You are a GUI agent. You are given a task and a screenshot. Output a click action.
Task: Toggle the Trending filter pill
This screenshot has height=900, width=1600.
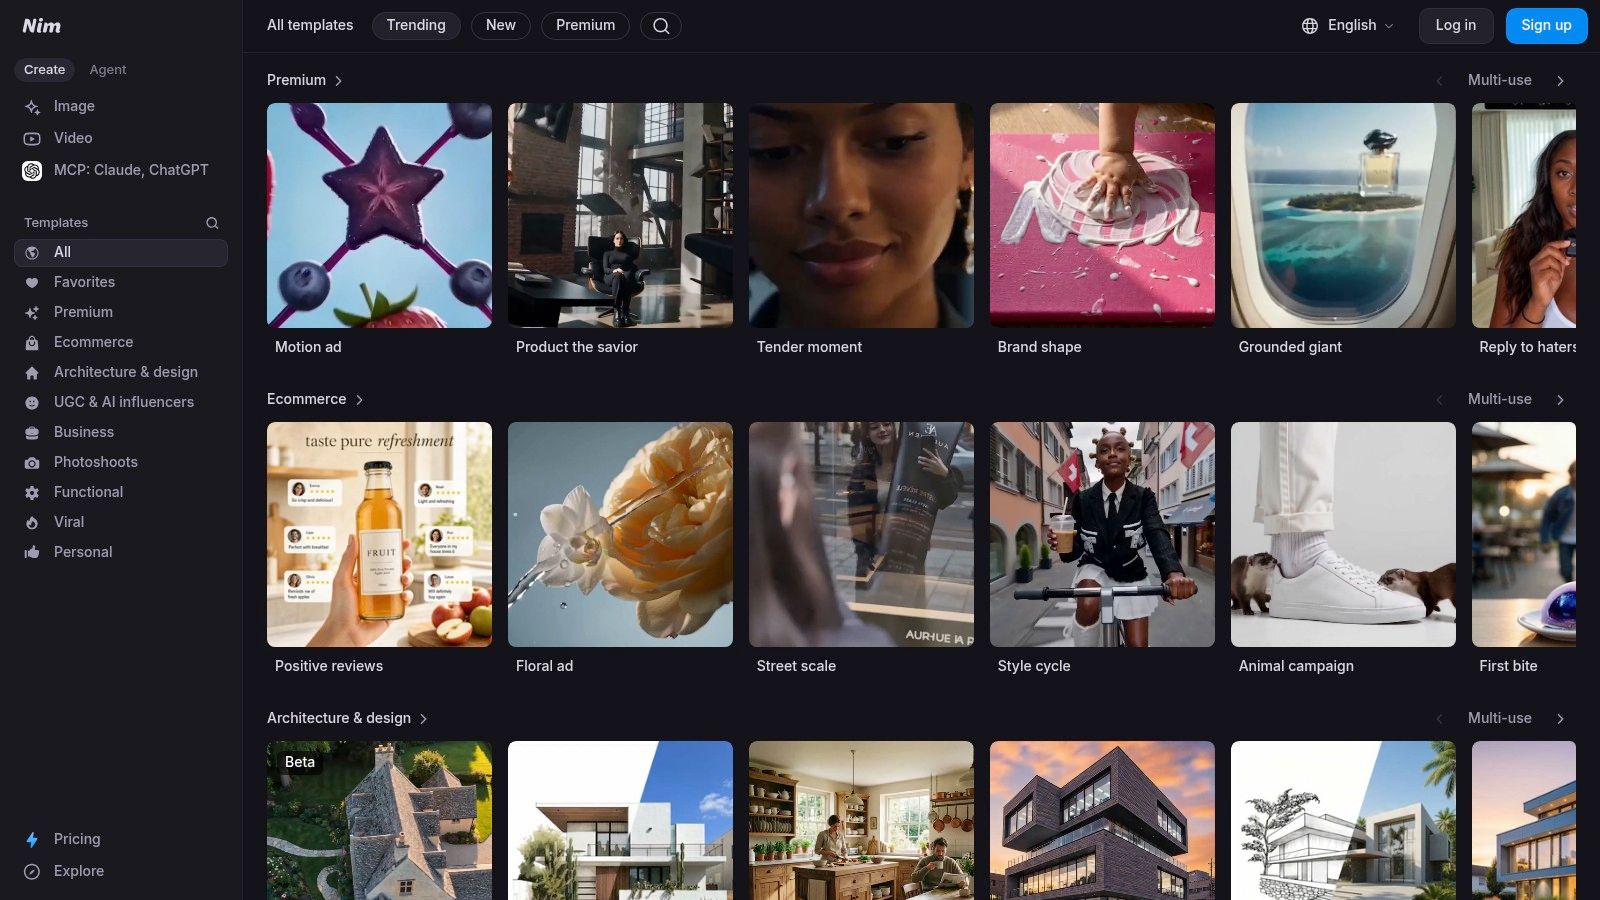416,26
